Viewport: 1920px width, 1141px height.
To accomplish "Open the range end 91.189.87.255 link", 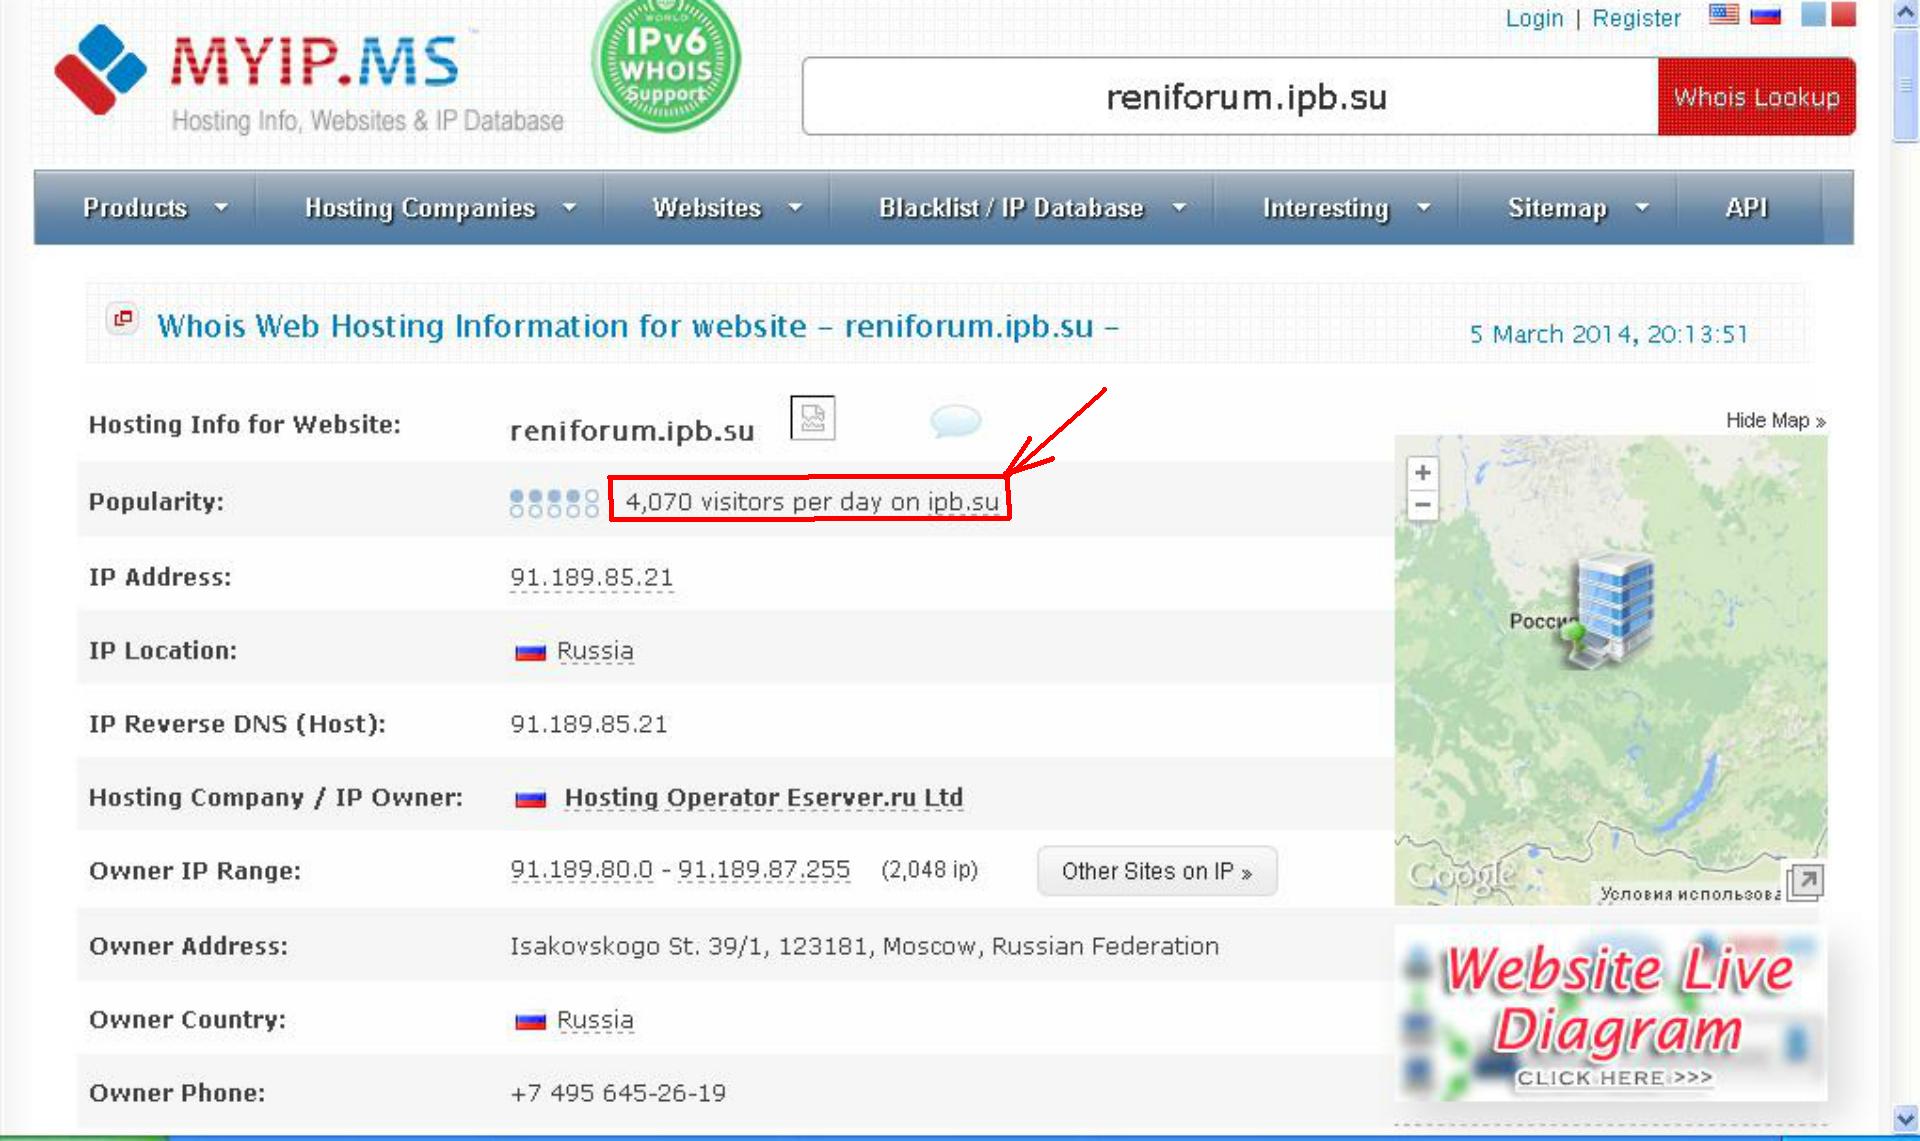I will click(764, 870).
